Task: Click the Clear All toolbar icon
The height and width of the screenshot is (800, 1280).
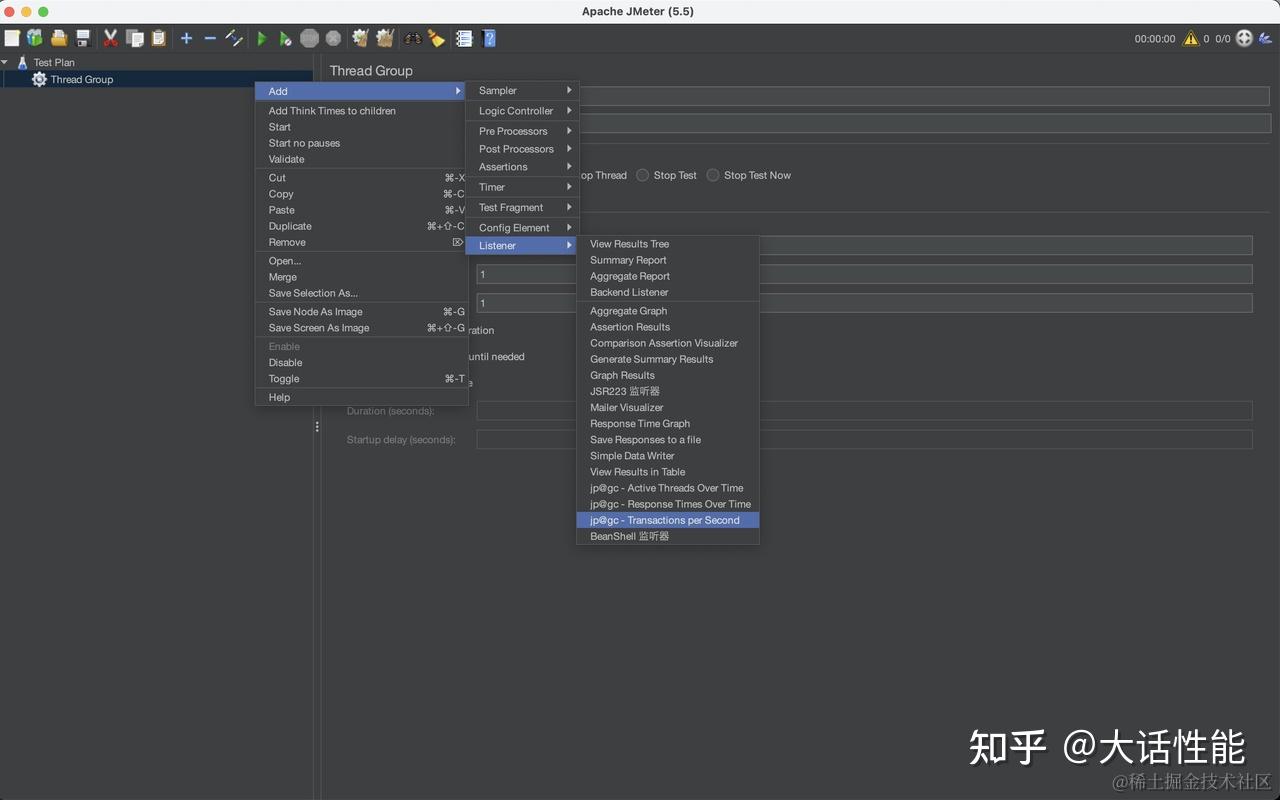Action: click(x=385, y=38)
